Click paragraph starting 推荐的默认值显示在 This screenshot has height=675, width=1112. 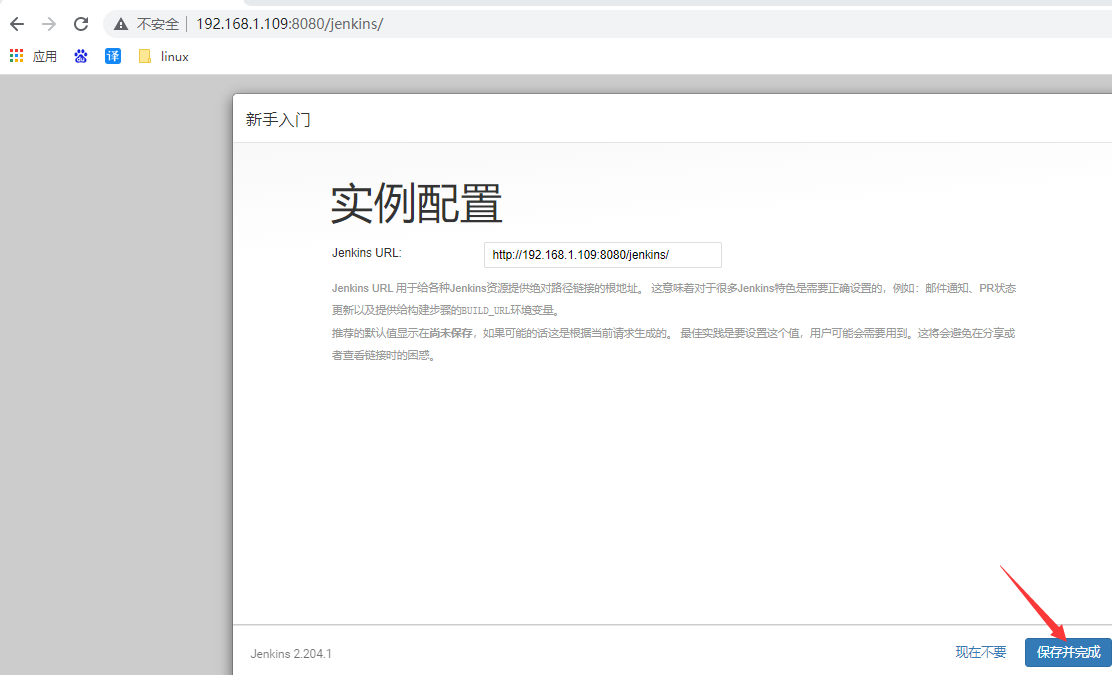tap(674, 344)
